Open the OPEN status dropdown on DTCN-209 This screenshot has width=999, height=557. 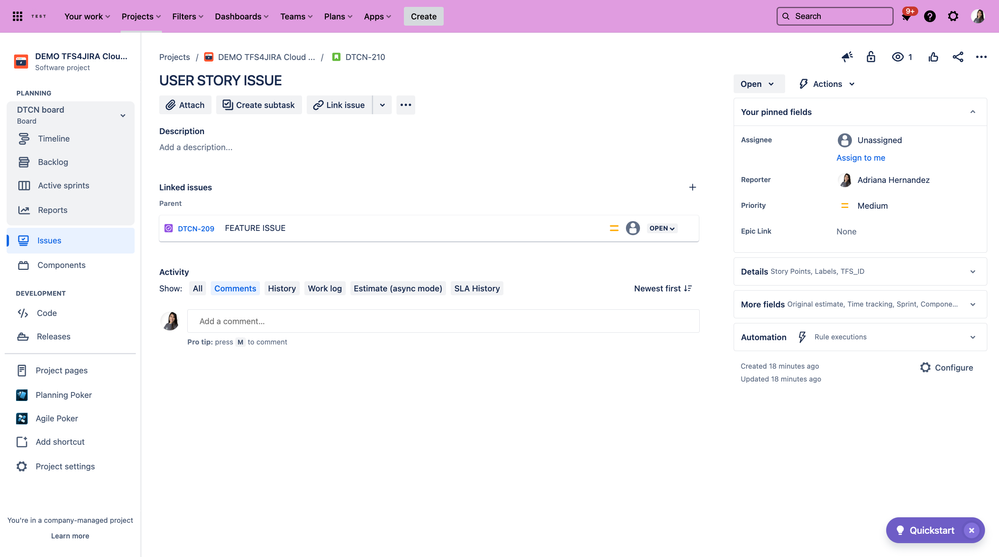(662, 228)
